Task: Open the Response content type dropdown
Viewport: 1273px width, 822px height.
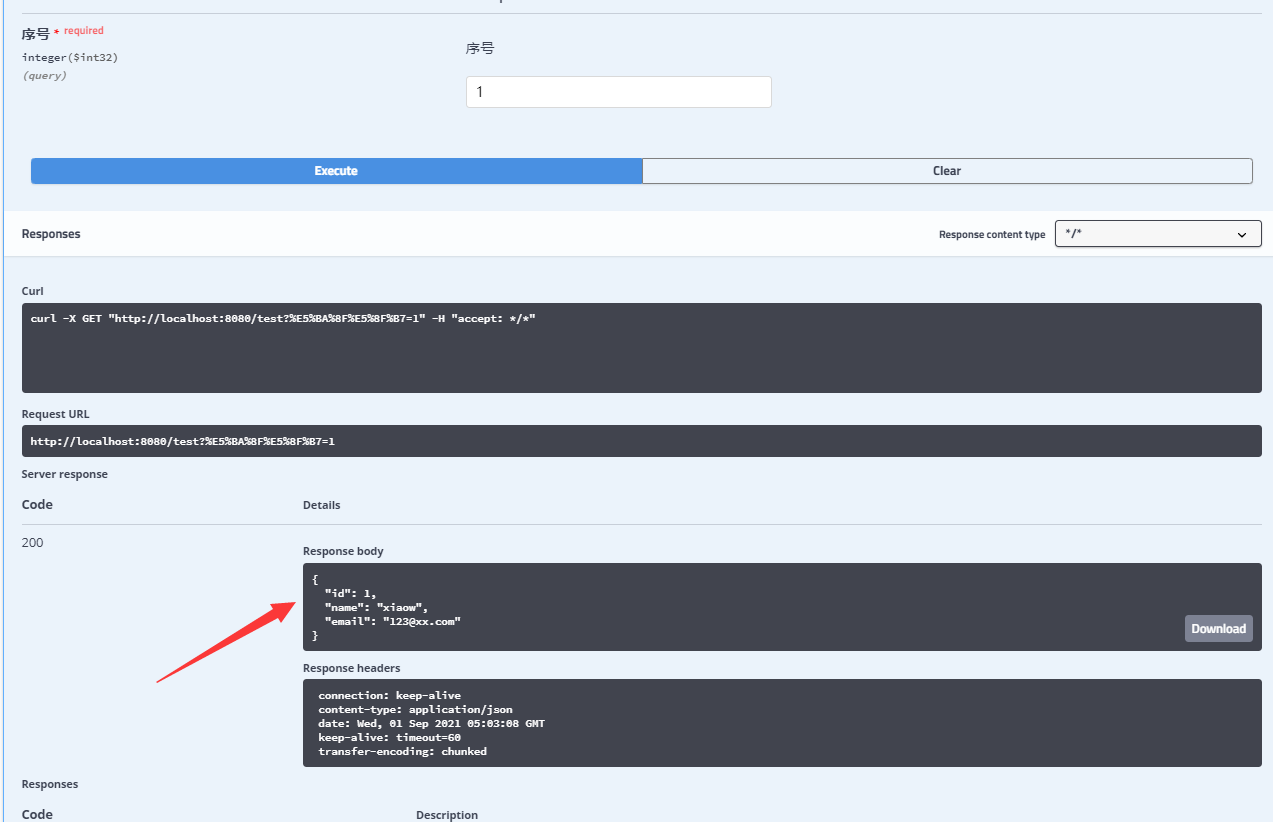Action: pyautogui.click(x=1158, y=234)
